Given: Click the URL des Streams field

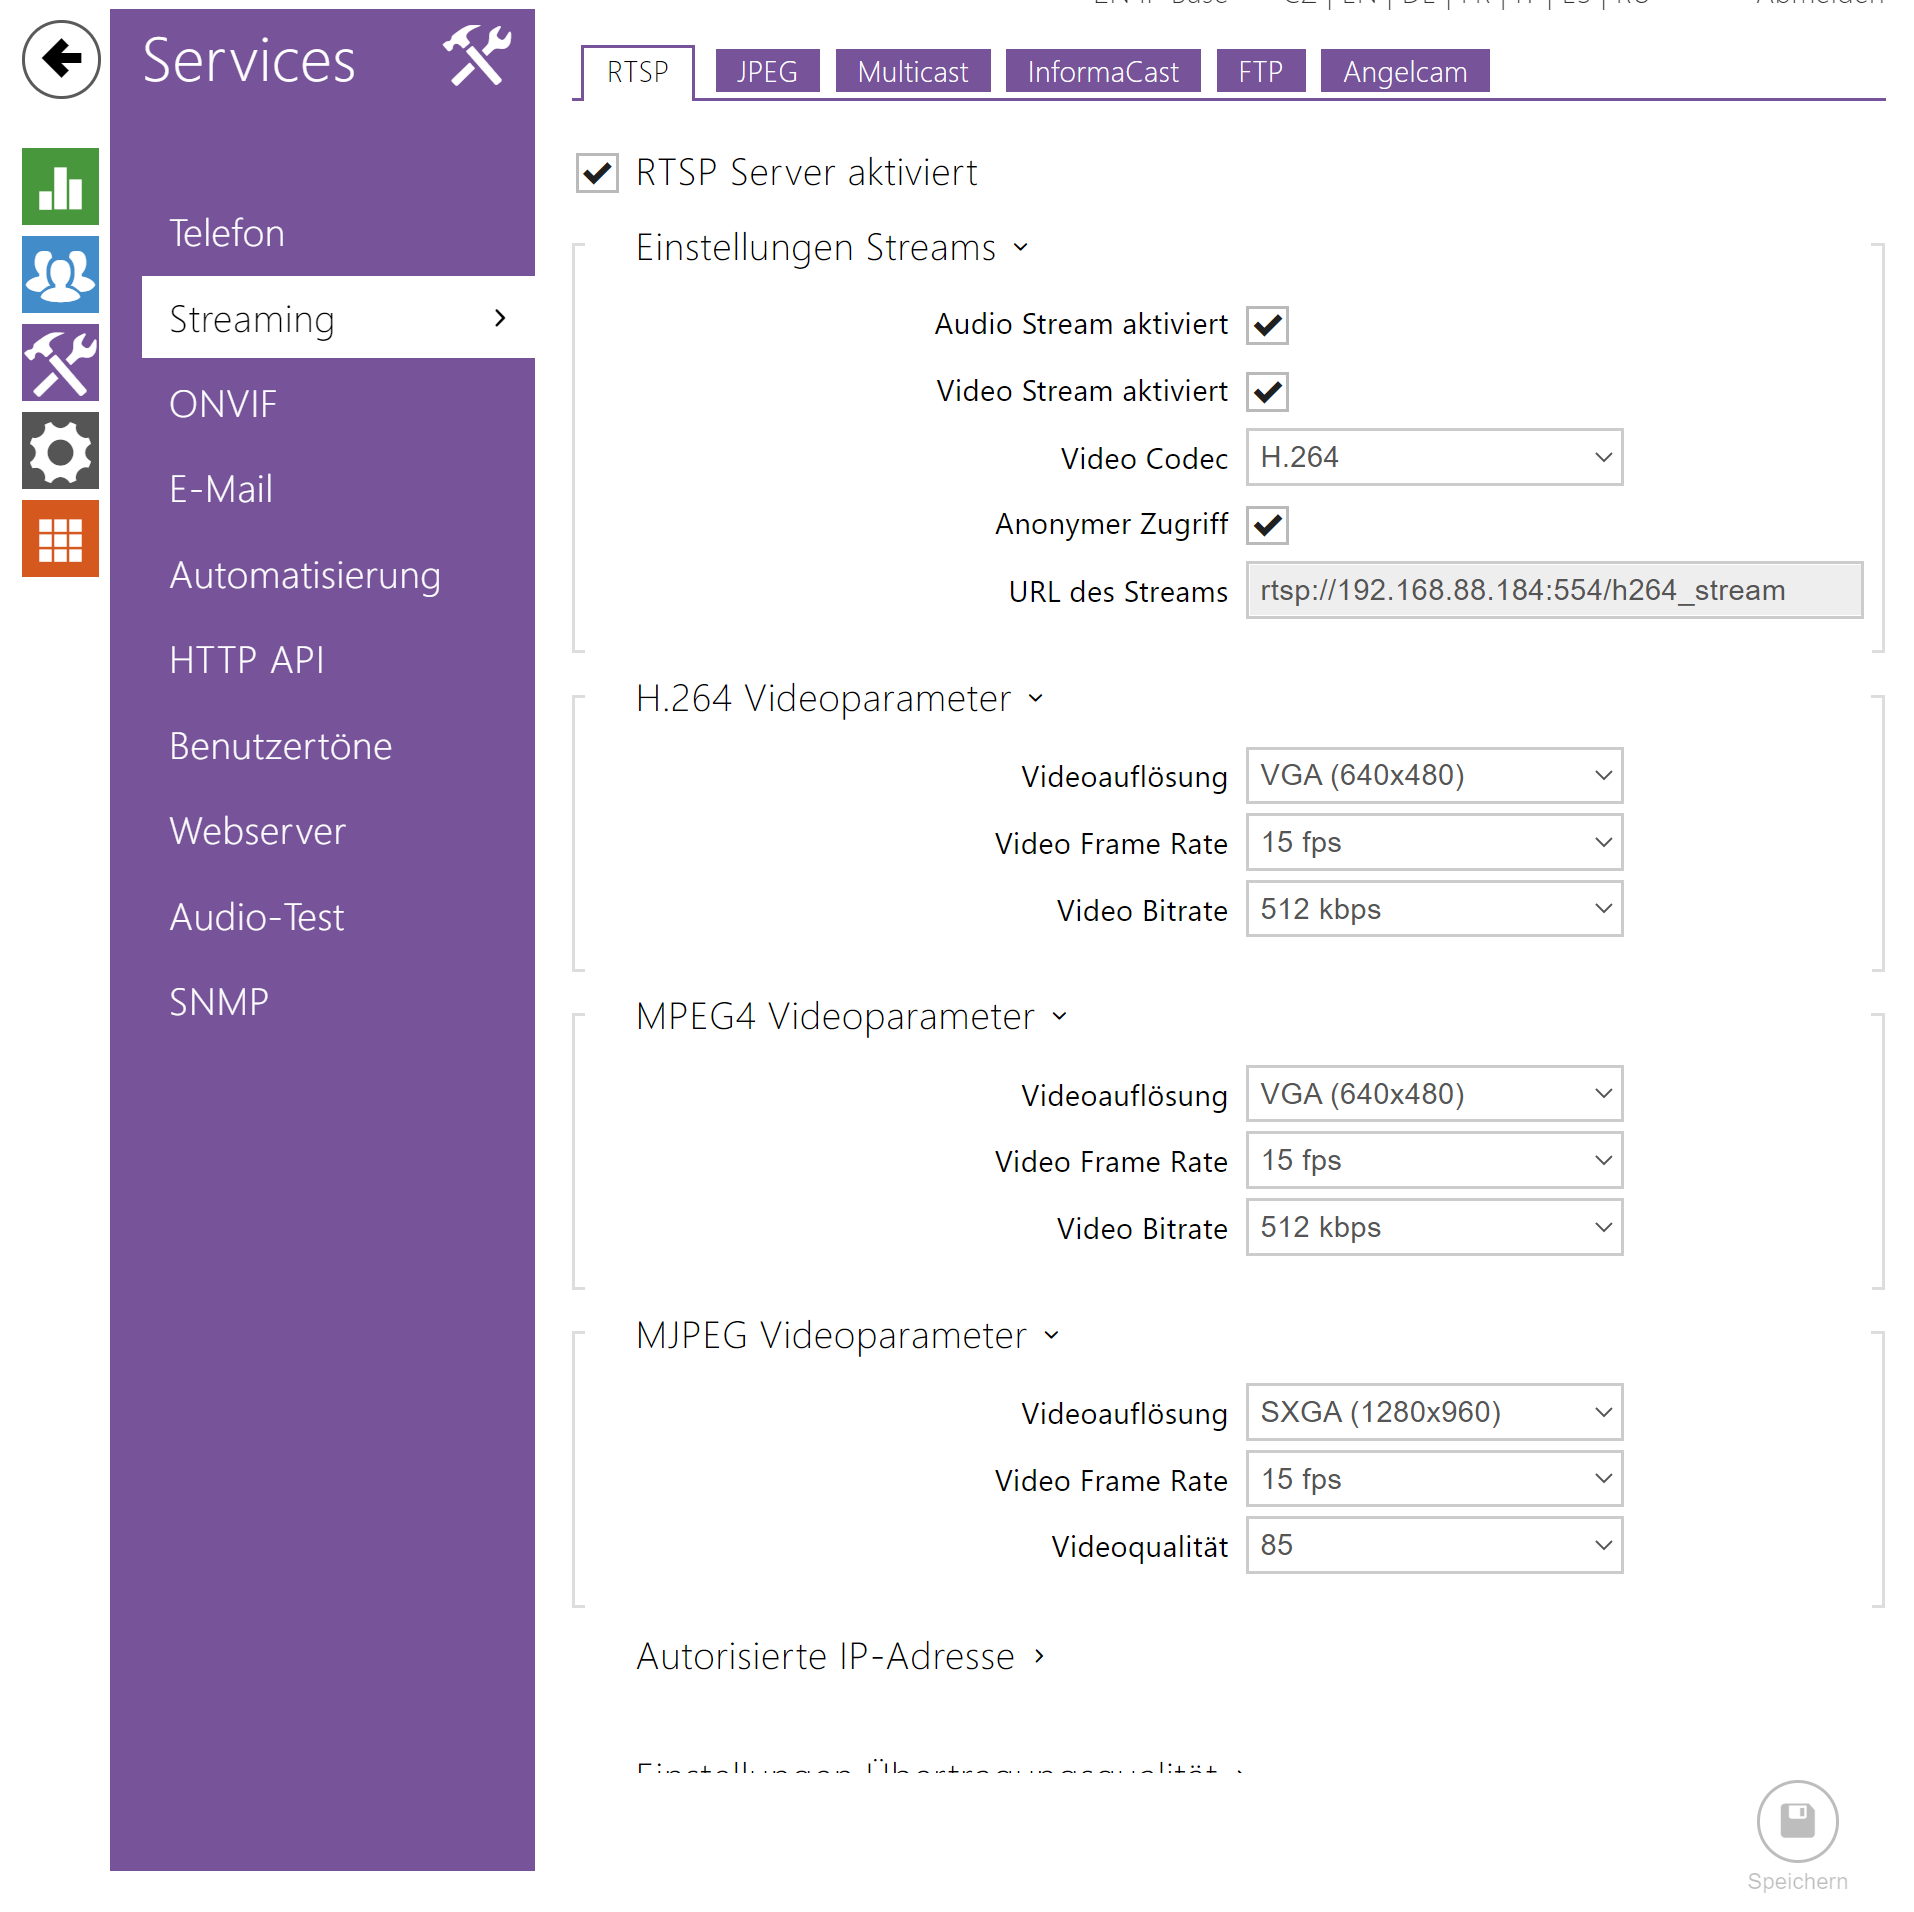Looking at the screenshot, I should click(x=1554, y=591).
